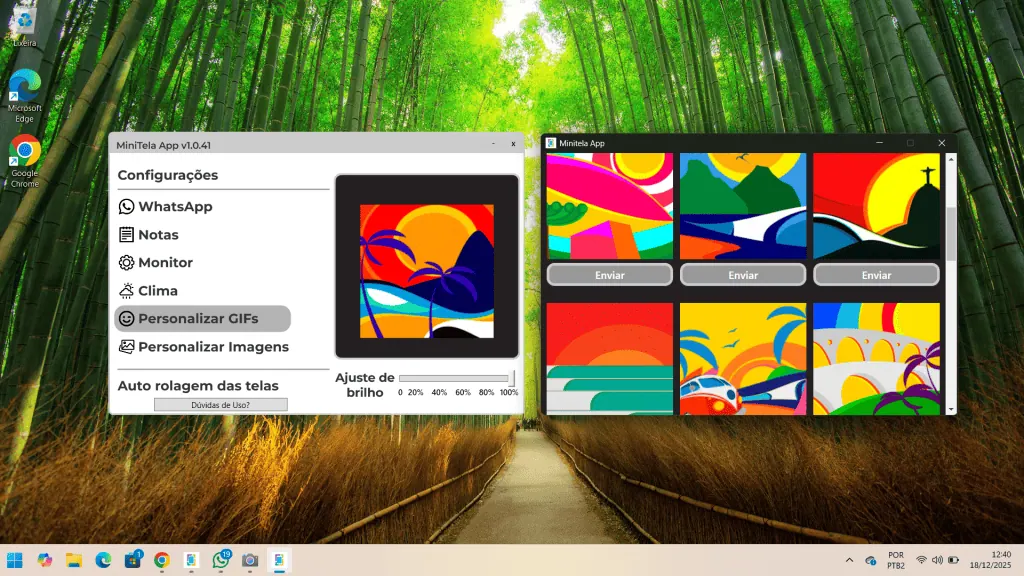Screen dimensions: 1024x576
Task: Open Google Chrome from the desktop shortcut
Action: pos(24,151)
